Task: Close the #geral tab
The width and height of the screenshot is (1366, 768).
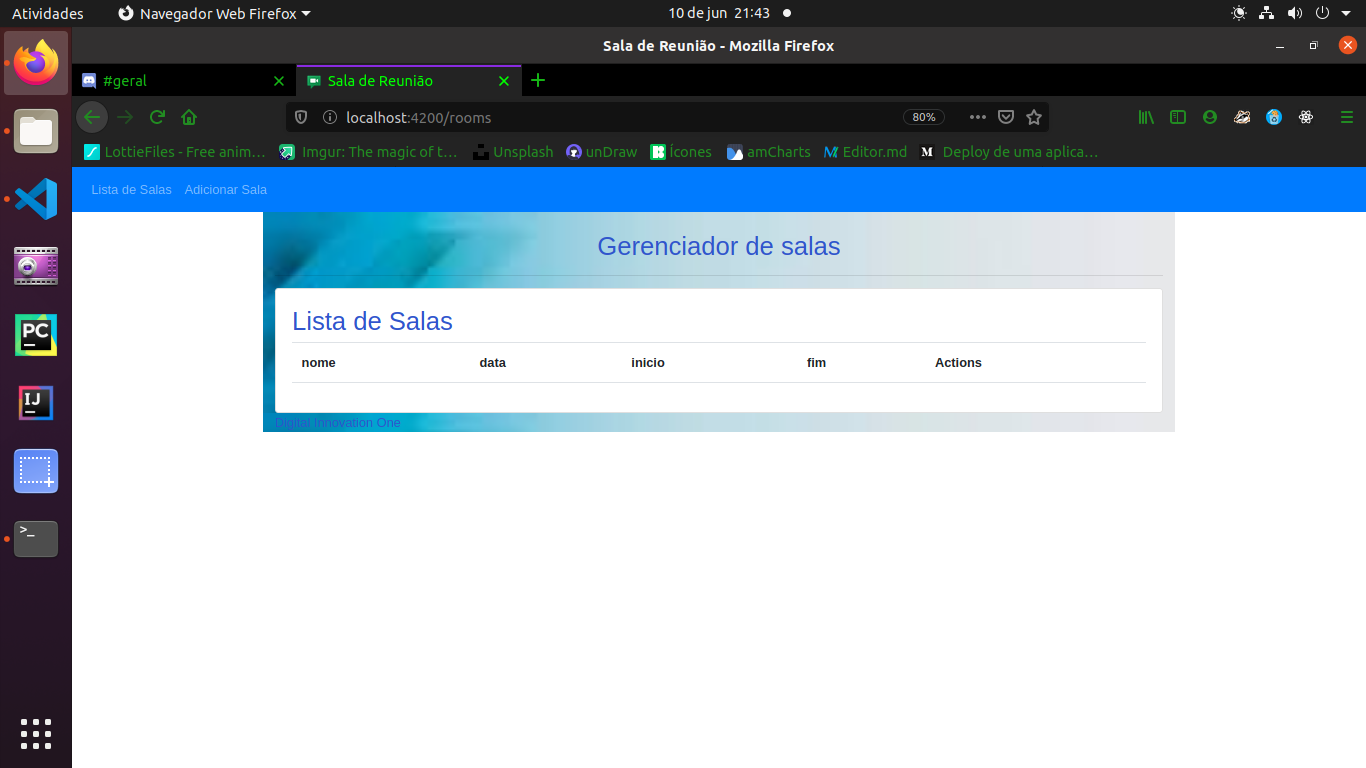Action: coord(279,81)
